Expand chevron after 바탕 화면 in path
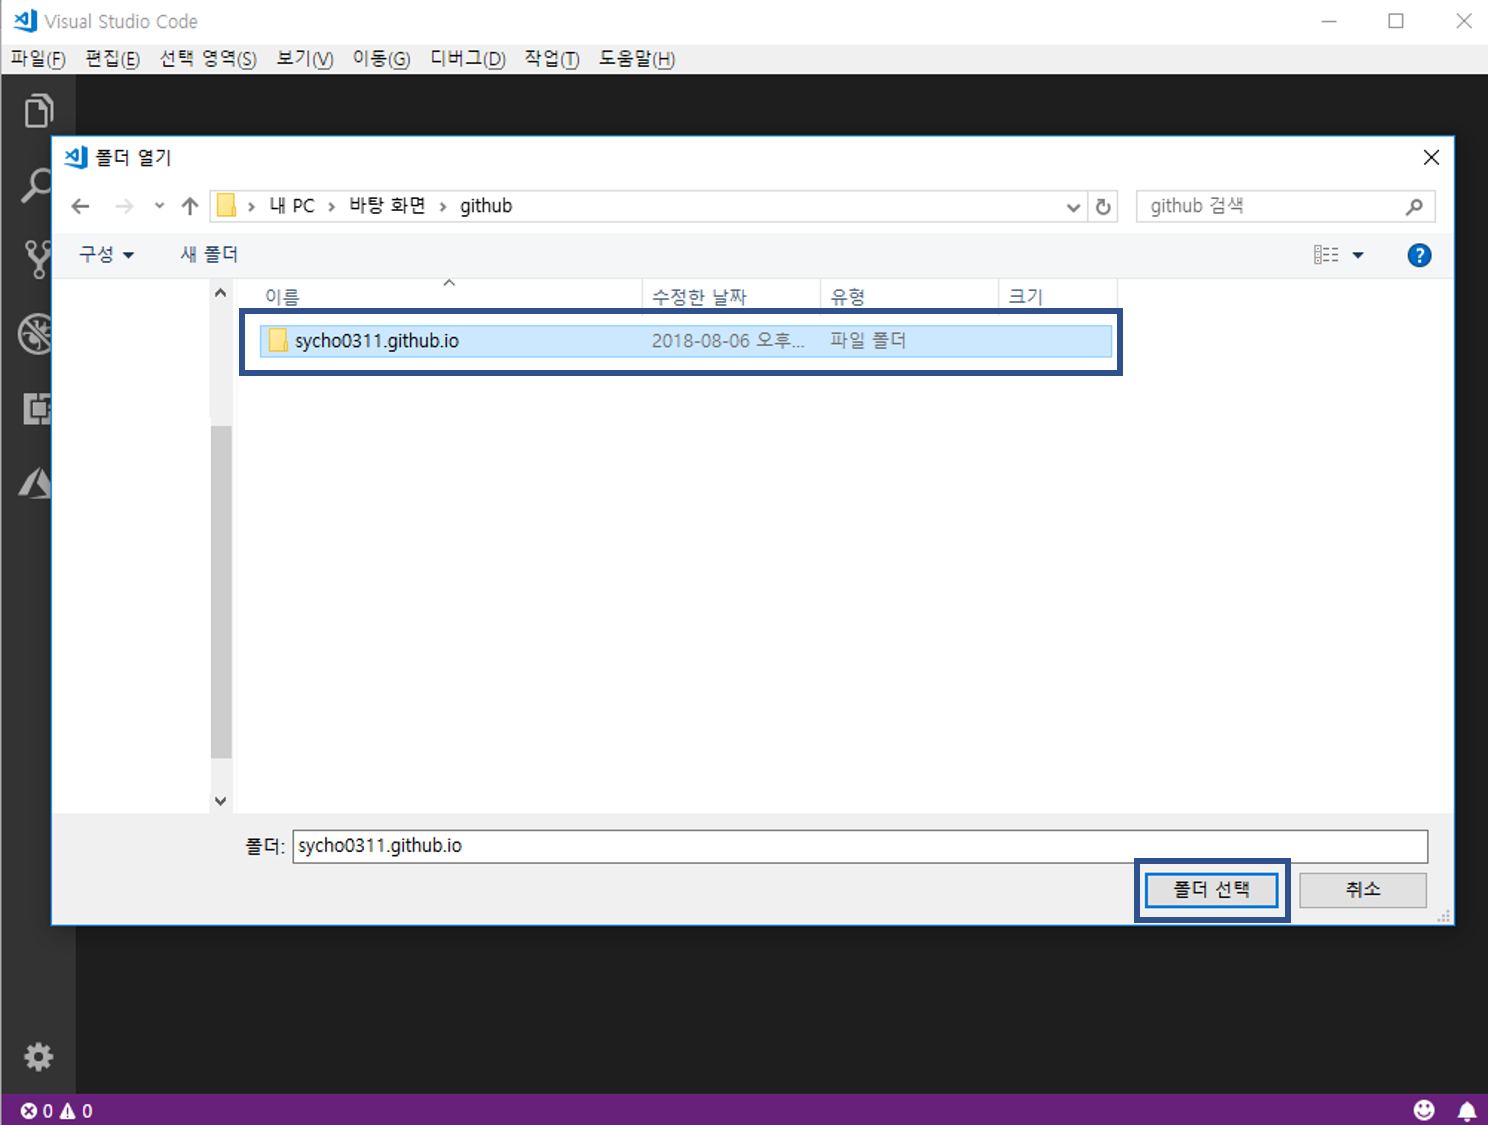 442,207
